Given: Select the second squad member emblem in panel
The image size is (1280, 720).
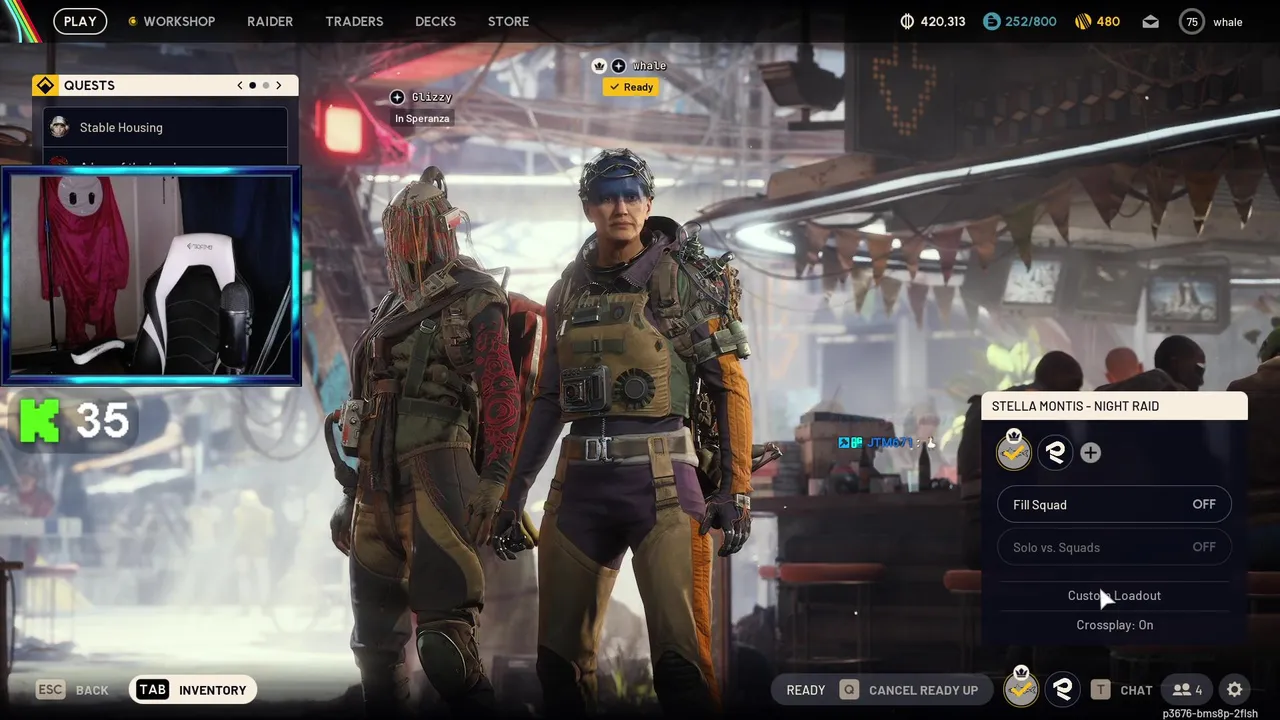Looking at the screenshot, I should click(1055, 452).
